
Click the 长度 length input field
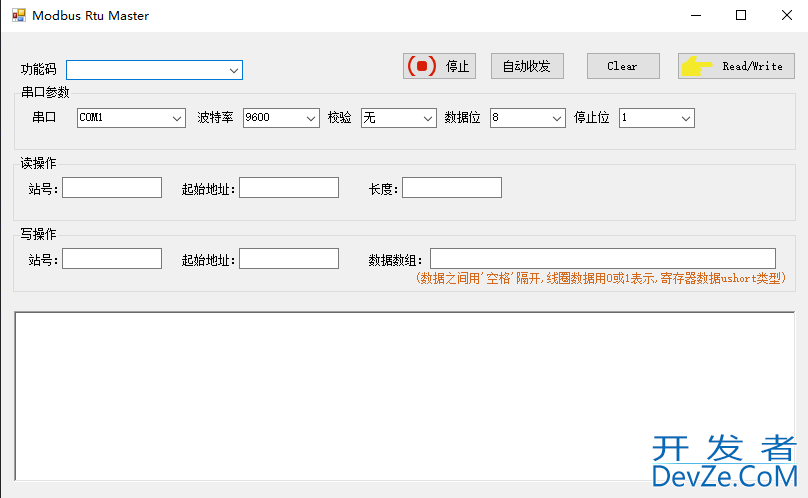pyautogui.click(x=452, y=188)
